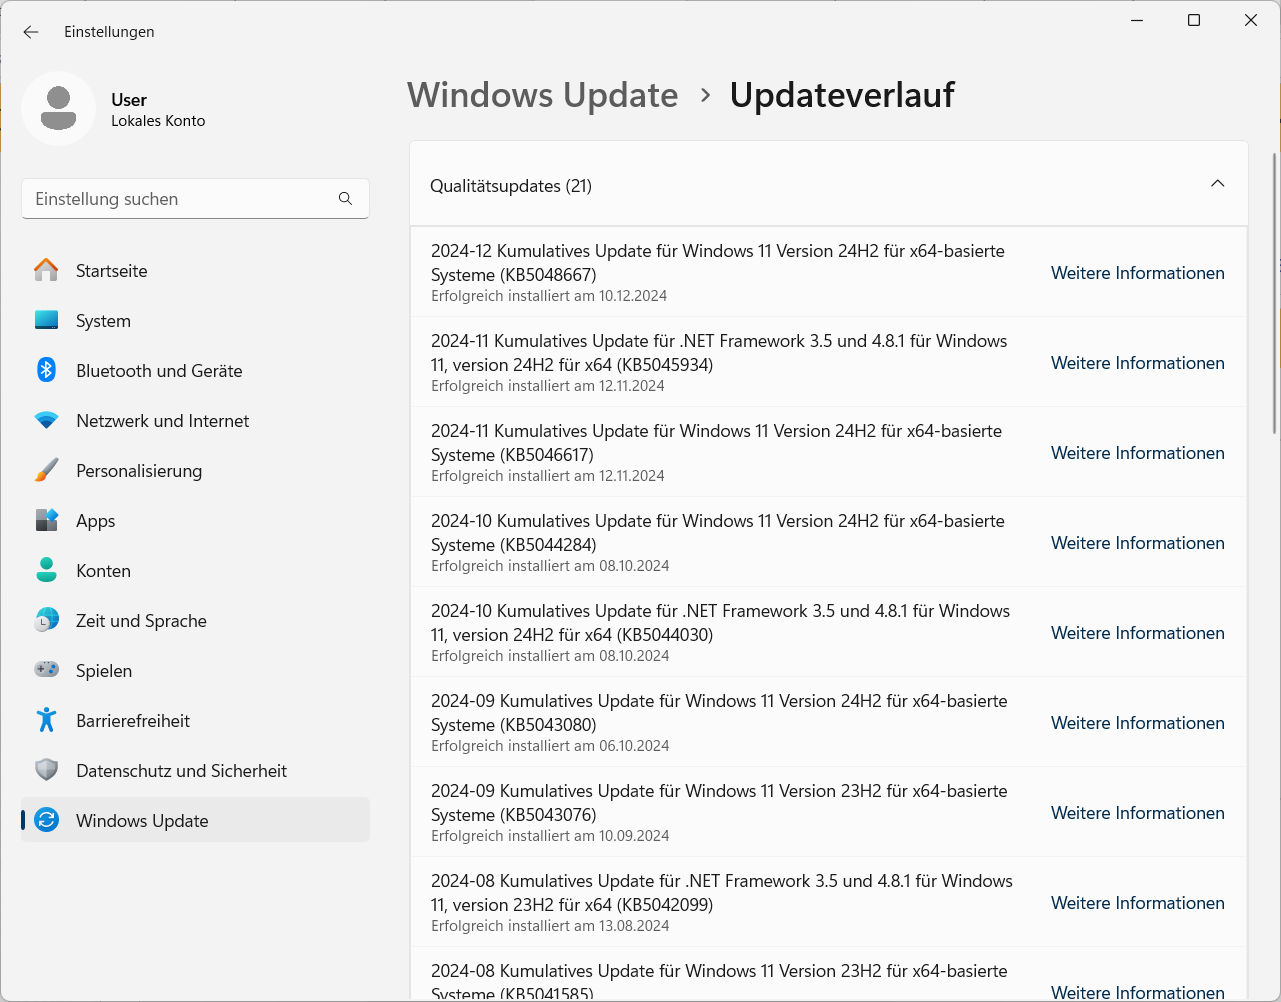The image size is (1281, 1002).
Task: Open Weitere Informationen for KB5046617
Action: click(1137, 453)
